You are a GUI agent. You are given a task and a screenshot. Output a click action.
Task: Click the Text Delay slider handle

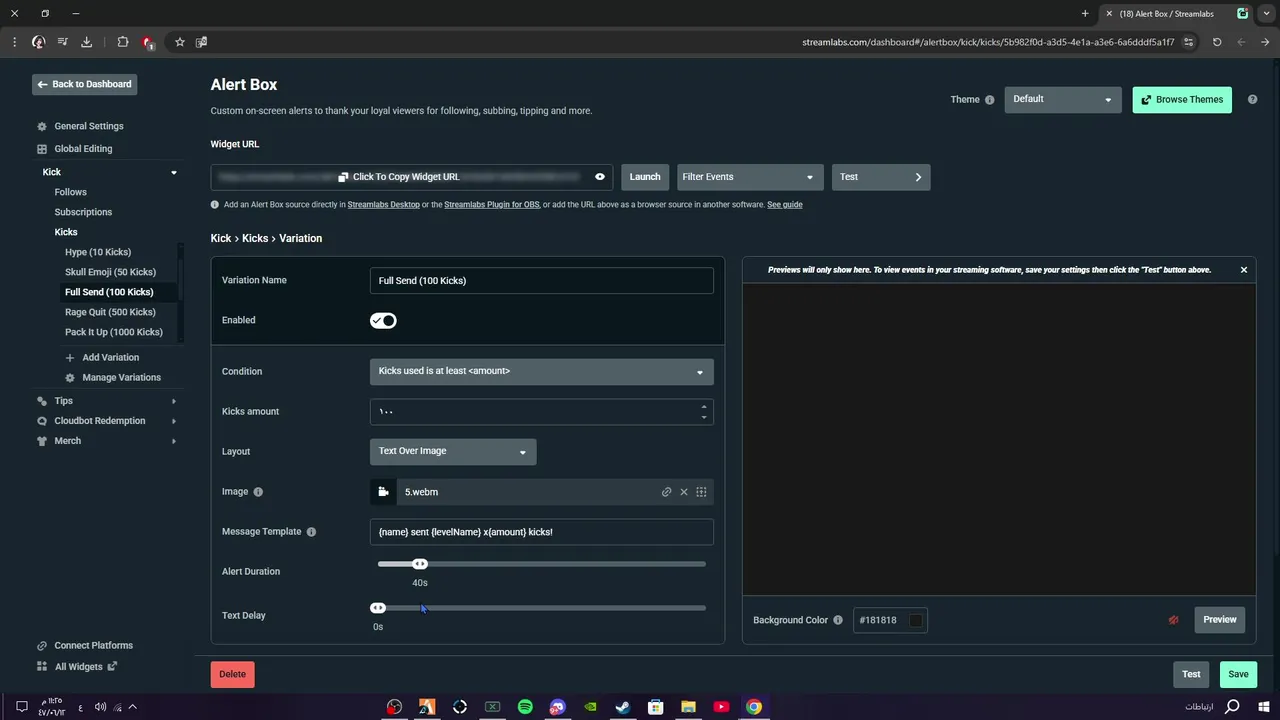click(x=378, y=609)
